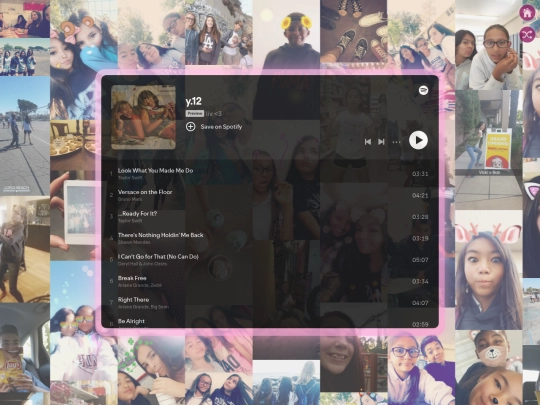540x405 pixels.
Task: Open the sunflower crown filter photo
Action: [286, 34]
